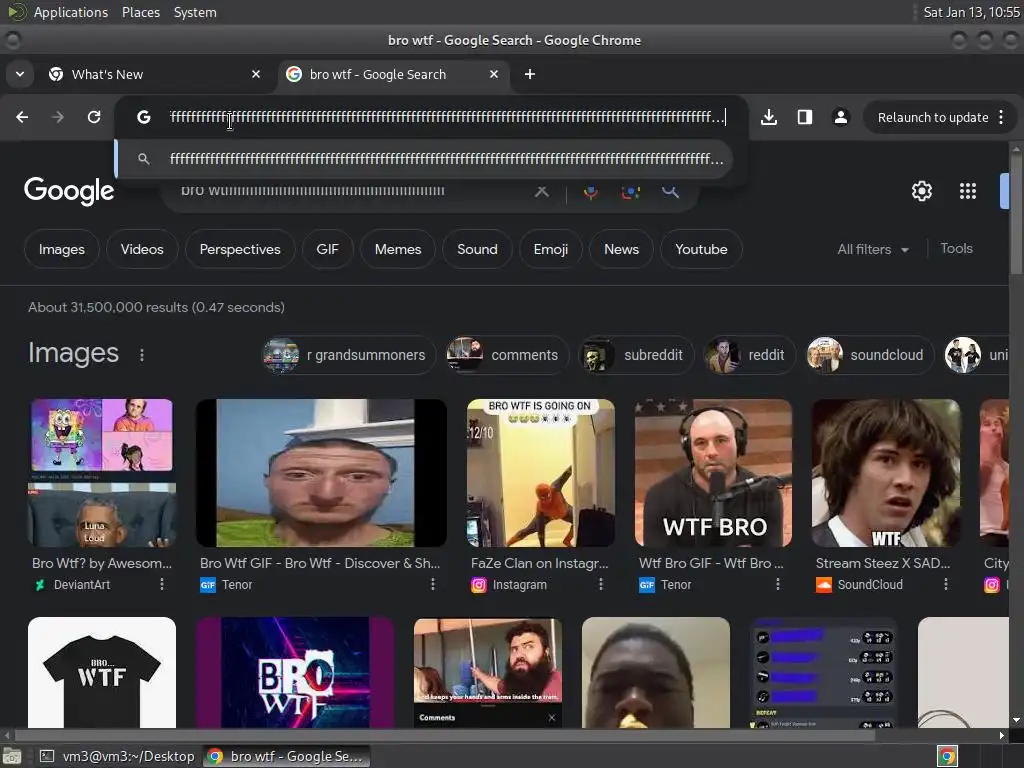This screenshot has width=1024, height=768.
Task: Filter results by GIF
Action: coord(327,249)
